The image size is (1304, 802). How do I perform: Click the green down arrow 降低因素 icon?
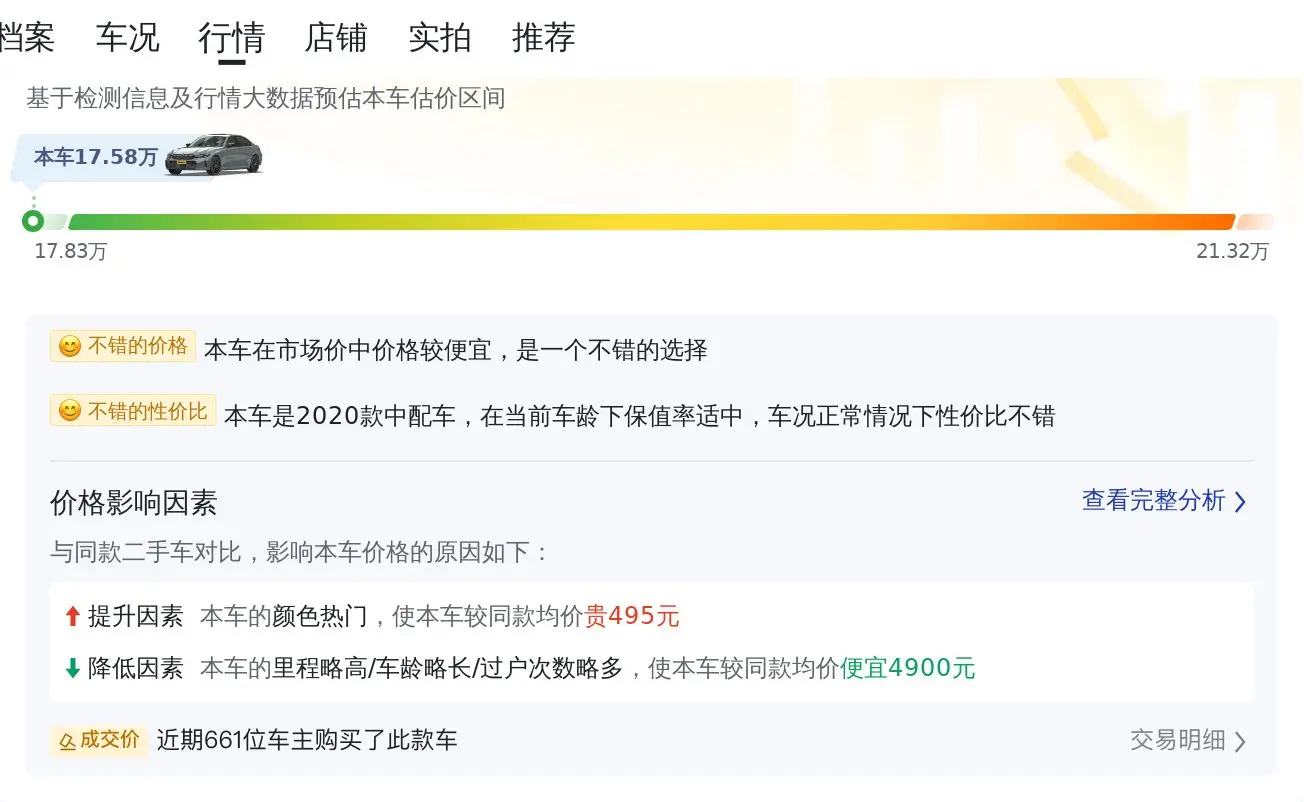72,668
